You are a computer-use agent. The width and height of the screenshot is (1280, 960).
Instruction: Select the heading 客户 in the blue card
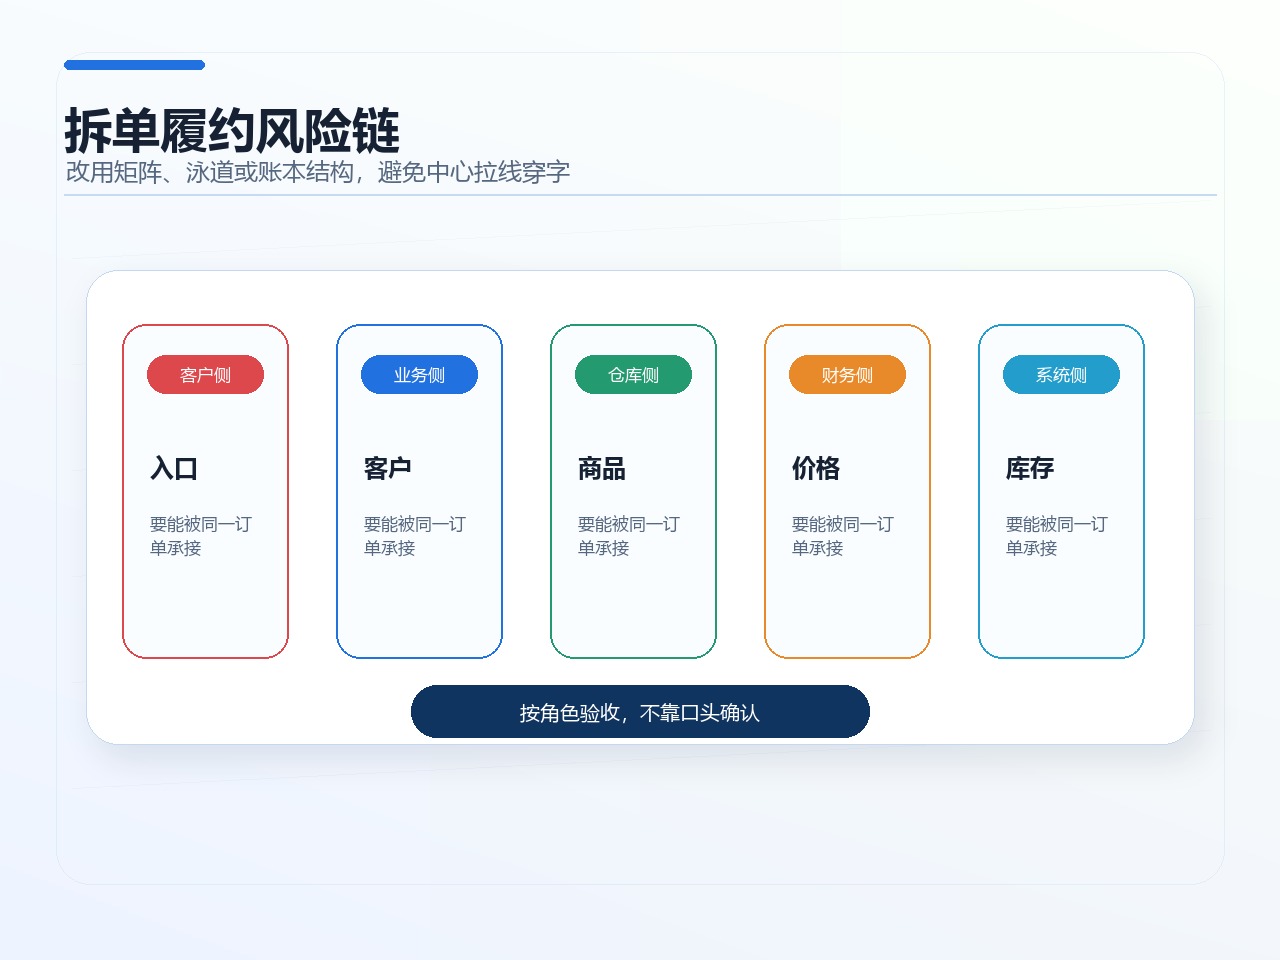(x=388, y=468)
